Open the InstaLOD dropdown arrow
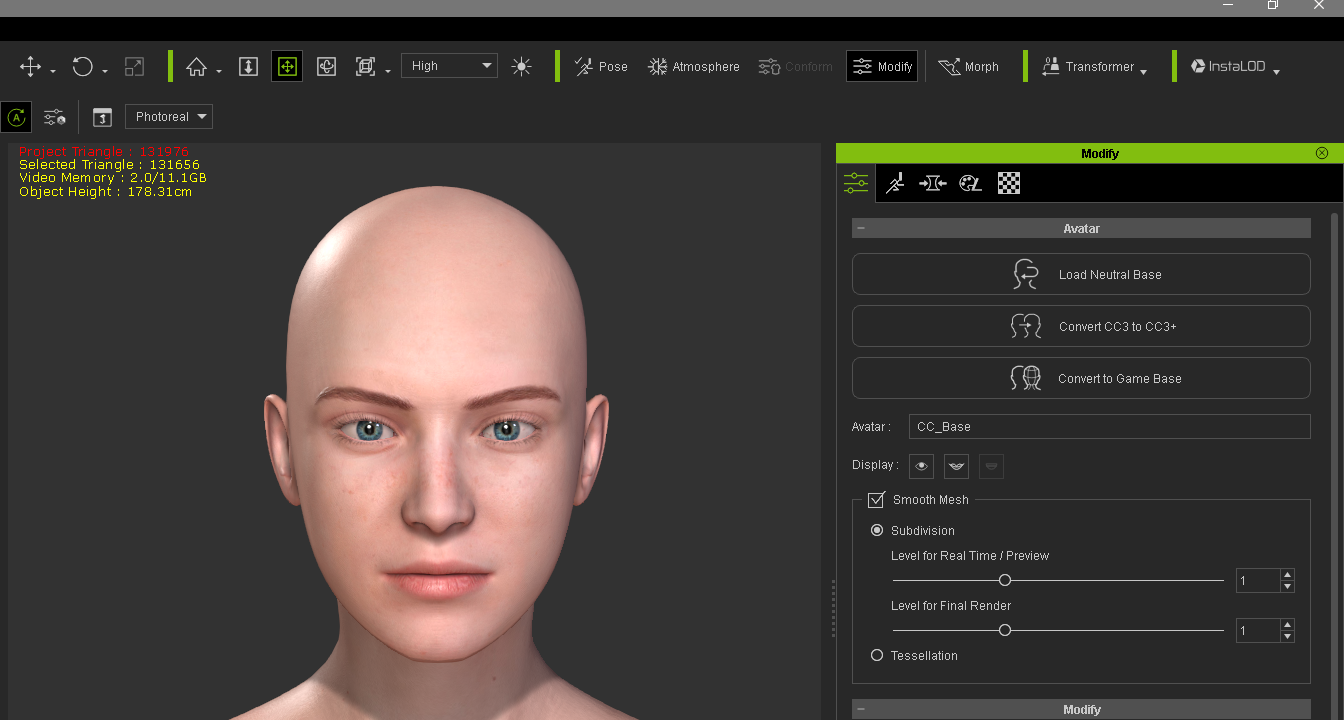 coord(1277,72)
